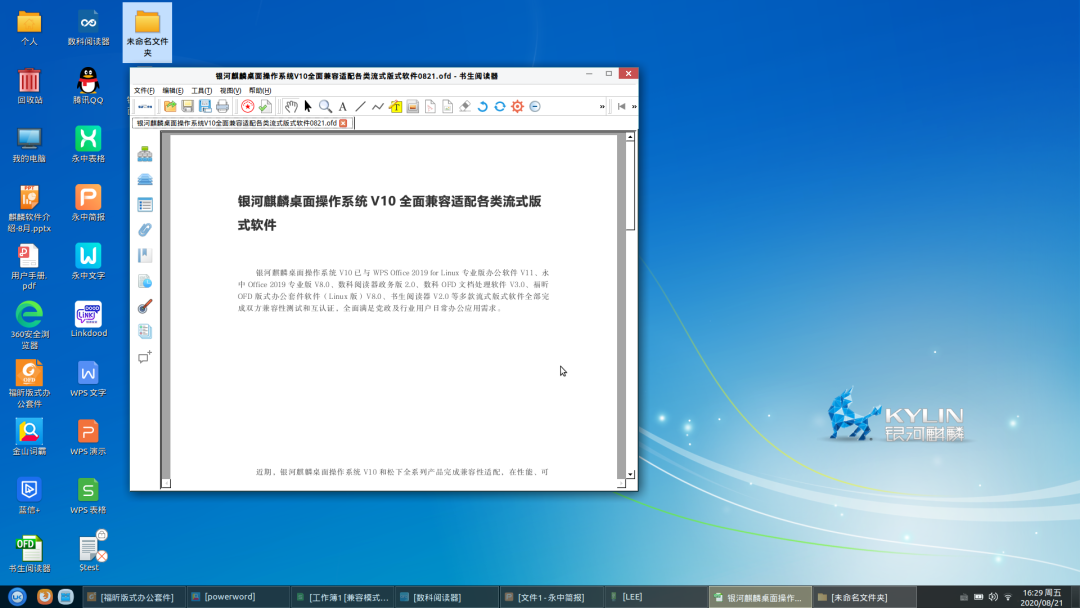Open the document outline panel
1080x608 pixels.
pyautogui.click(x=146, y=203)
